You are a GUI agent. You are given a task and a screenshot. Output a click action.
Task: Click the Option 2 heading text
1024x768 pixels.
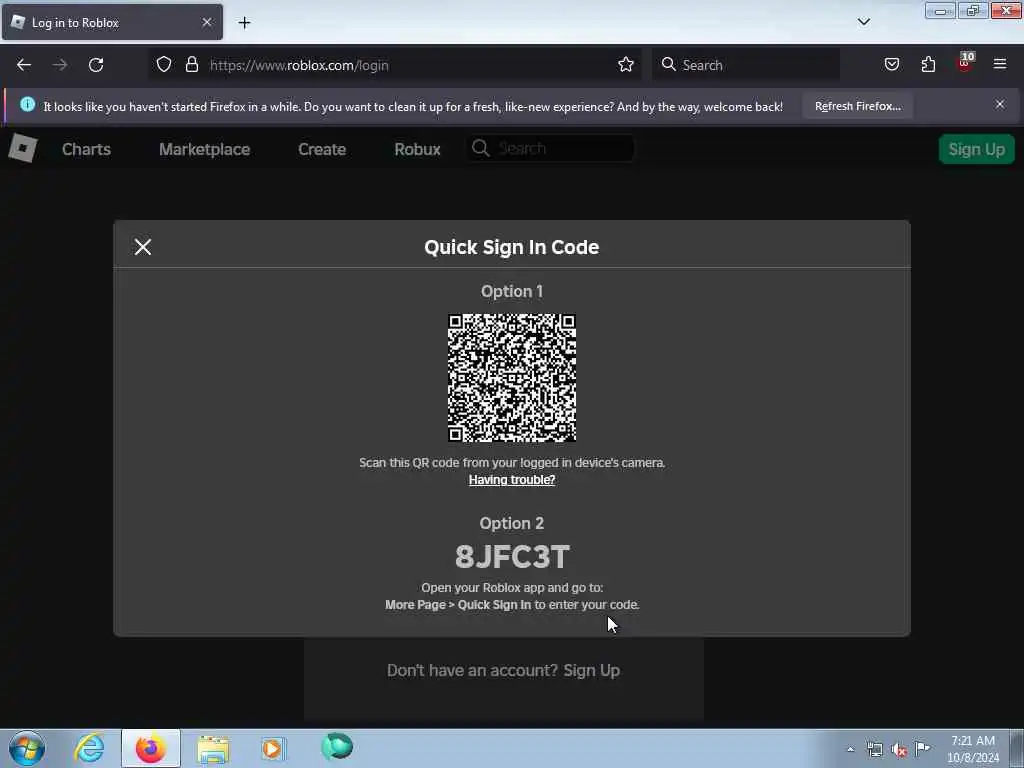(512, 523)
